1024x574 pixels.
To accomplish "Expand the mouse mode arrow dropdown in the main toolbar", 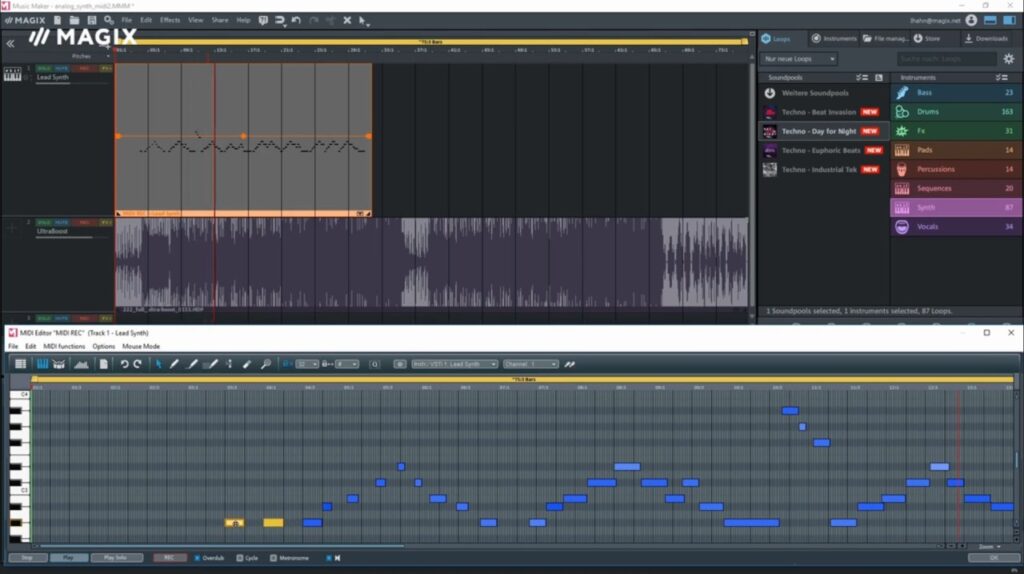I will pos(368,24).
